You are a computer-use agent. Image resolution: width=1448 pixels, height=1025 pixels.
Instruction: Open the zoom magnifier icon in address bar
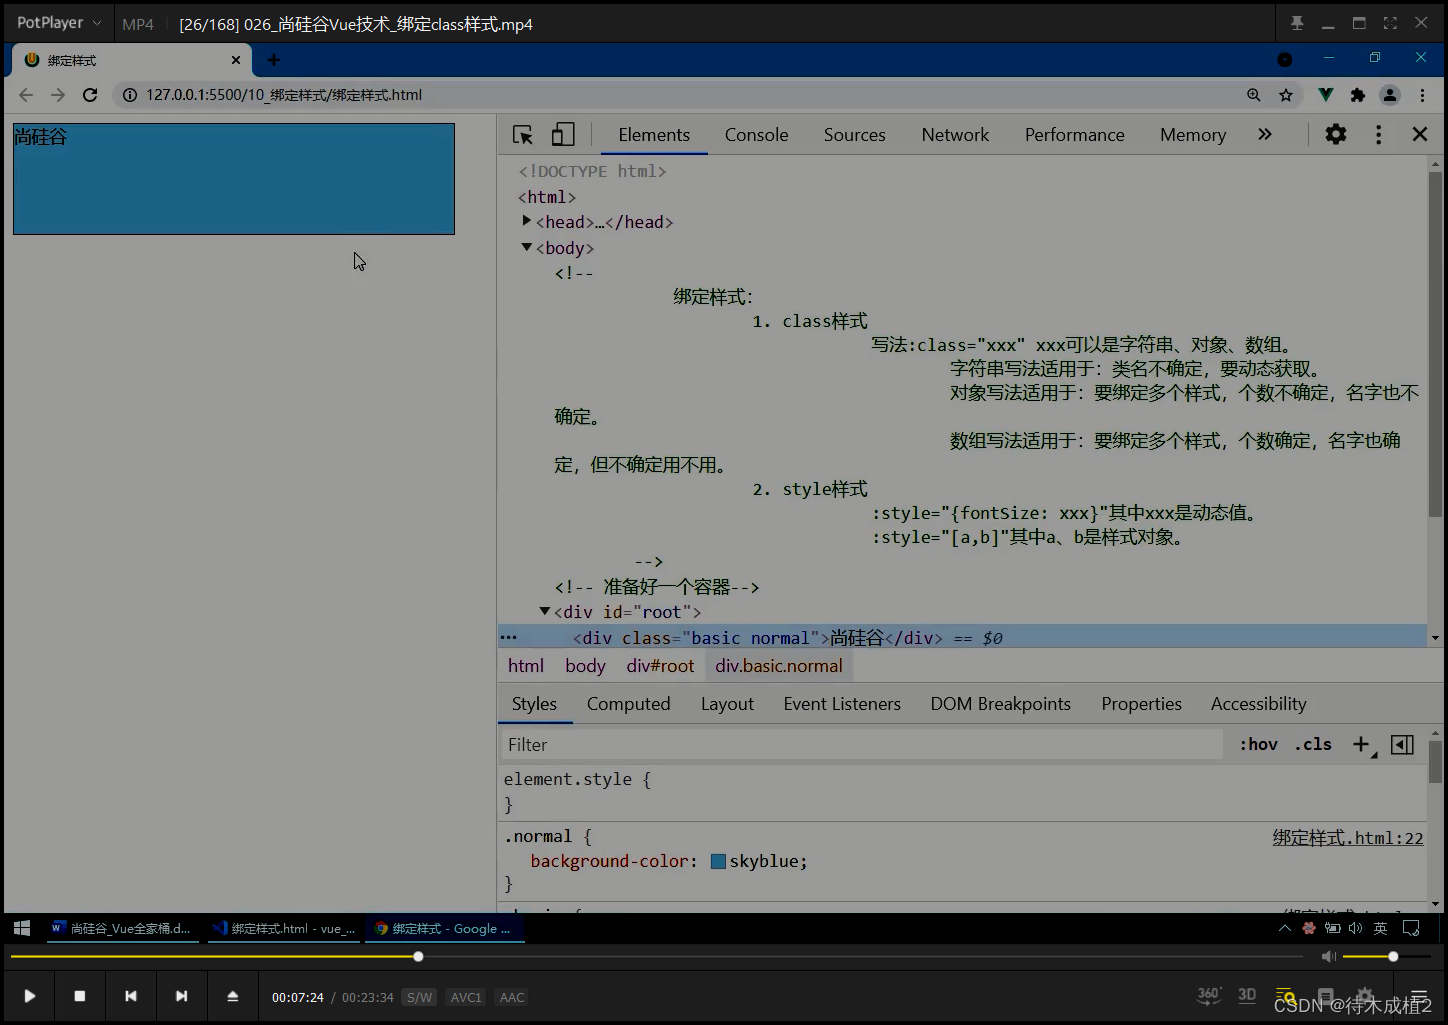[x=1253, y=95]
